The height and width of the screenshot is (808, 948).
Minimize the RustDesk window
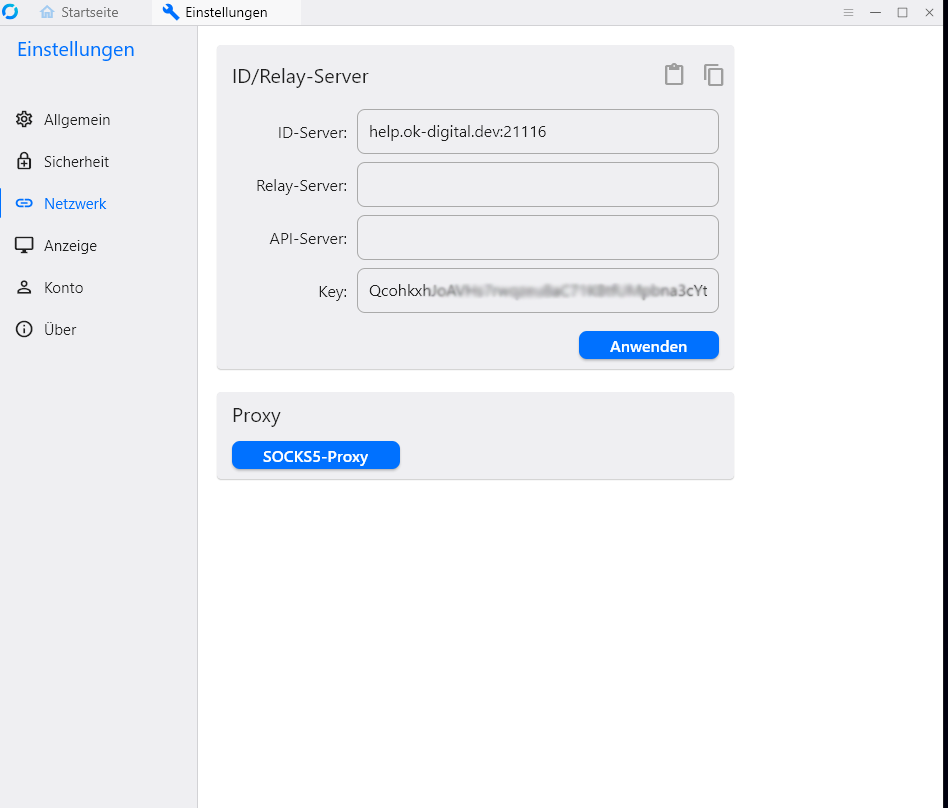click(875, 13)
